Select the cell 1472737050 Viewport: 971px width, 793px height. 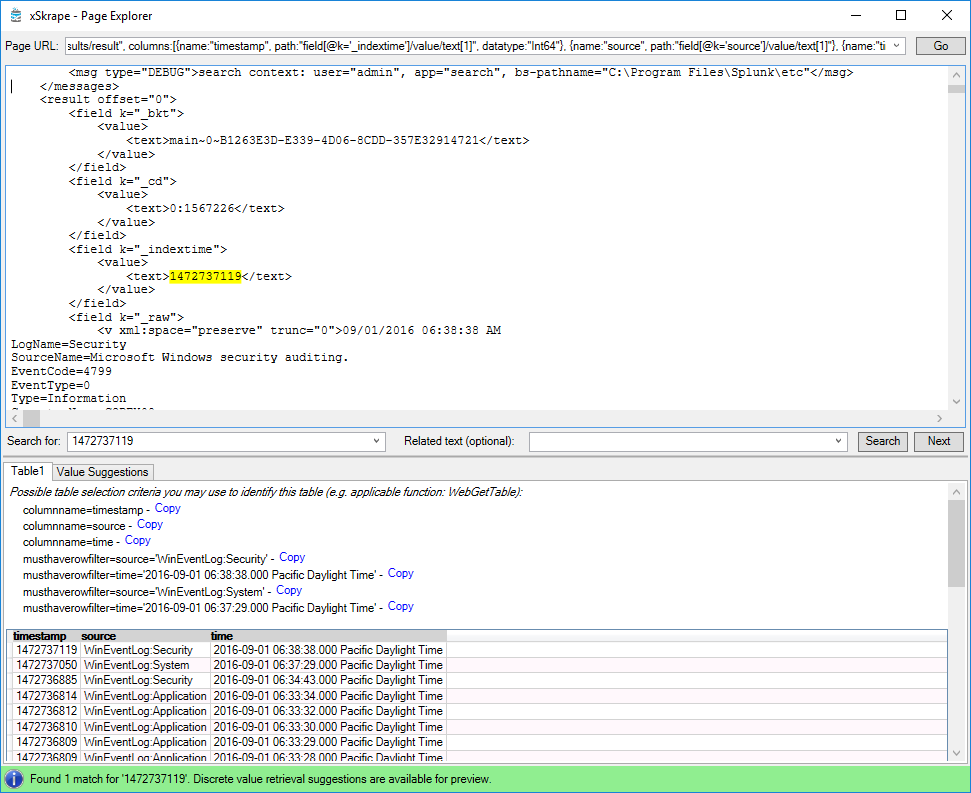click(x=46, y=665)
